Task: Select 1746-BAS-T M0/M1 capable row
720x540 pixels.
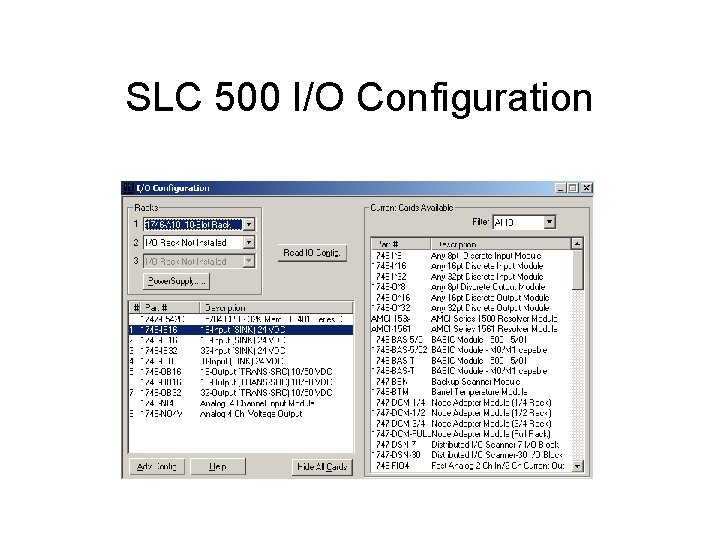Action: coord(471,371)
